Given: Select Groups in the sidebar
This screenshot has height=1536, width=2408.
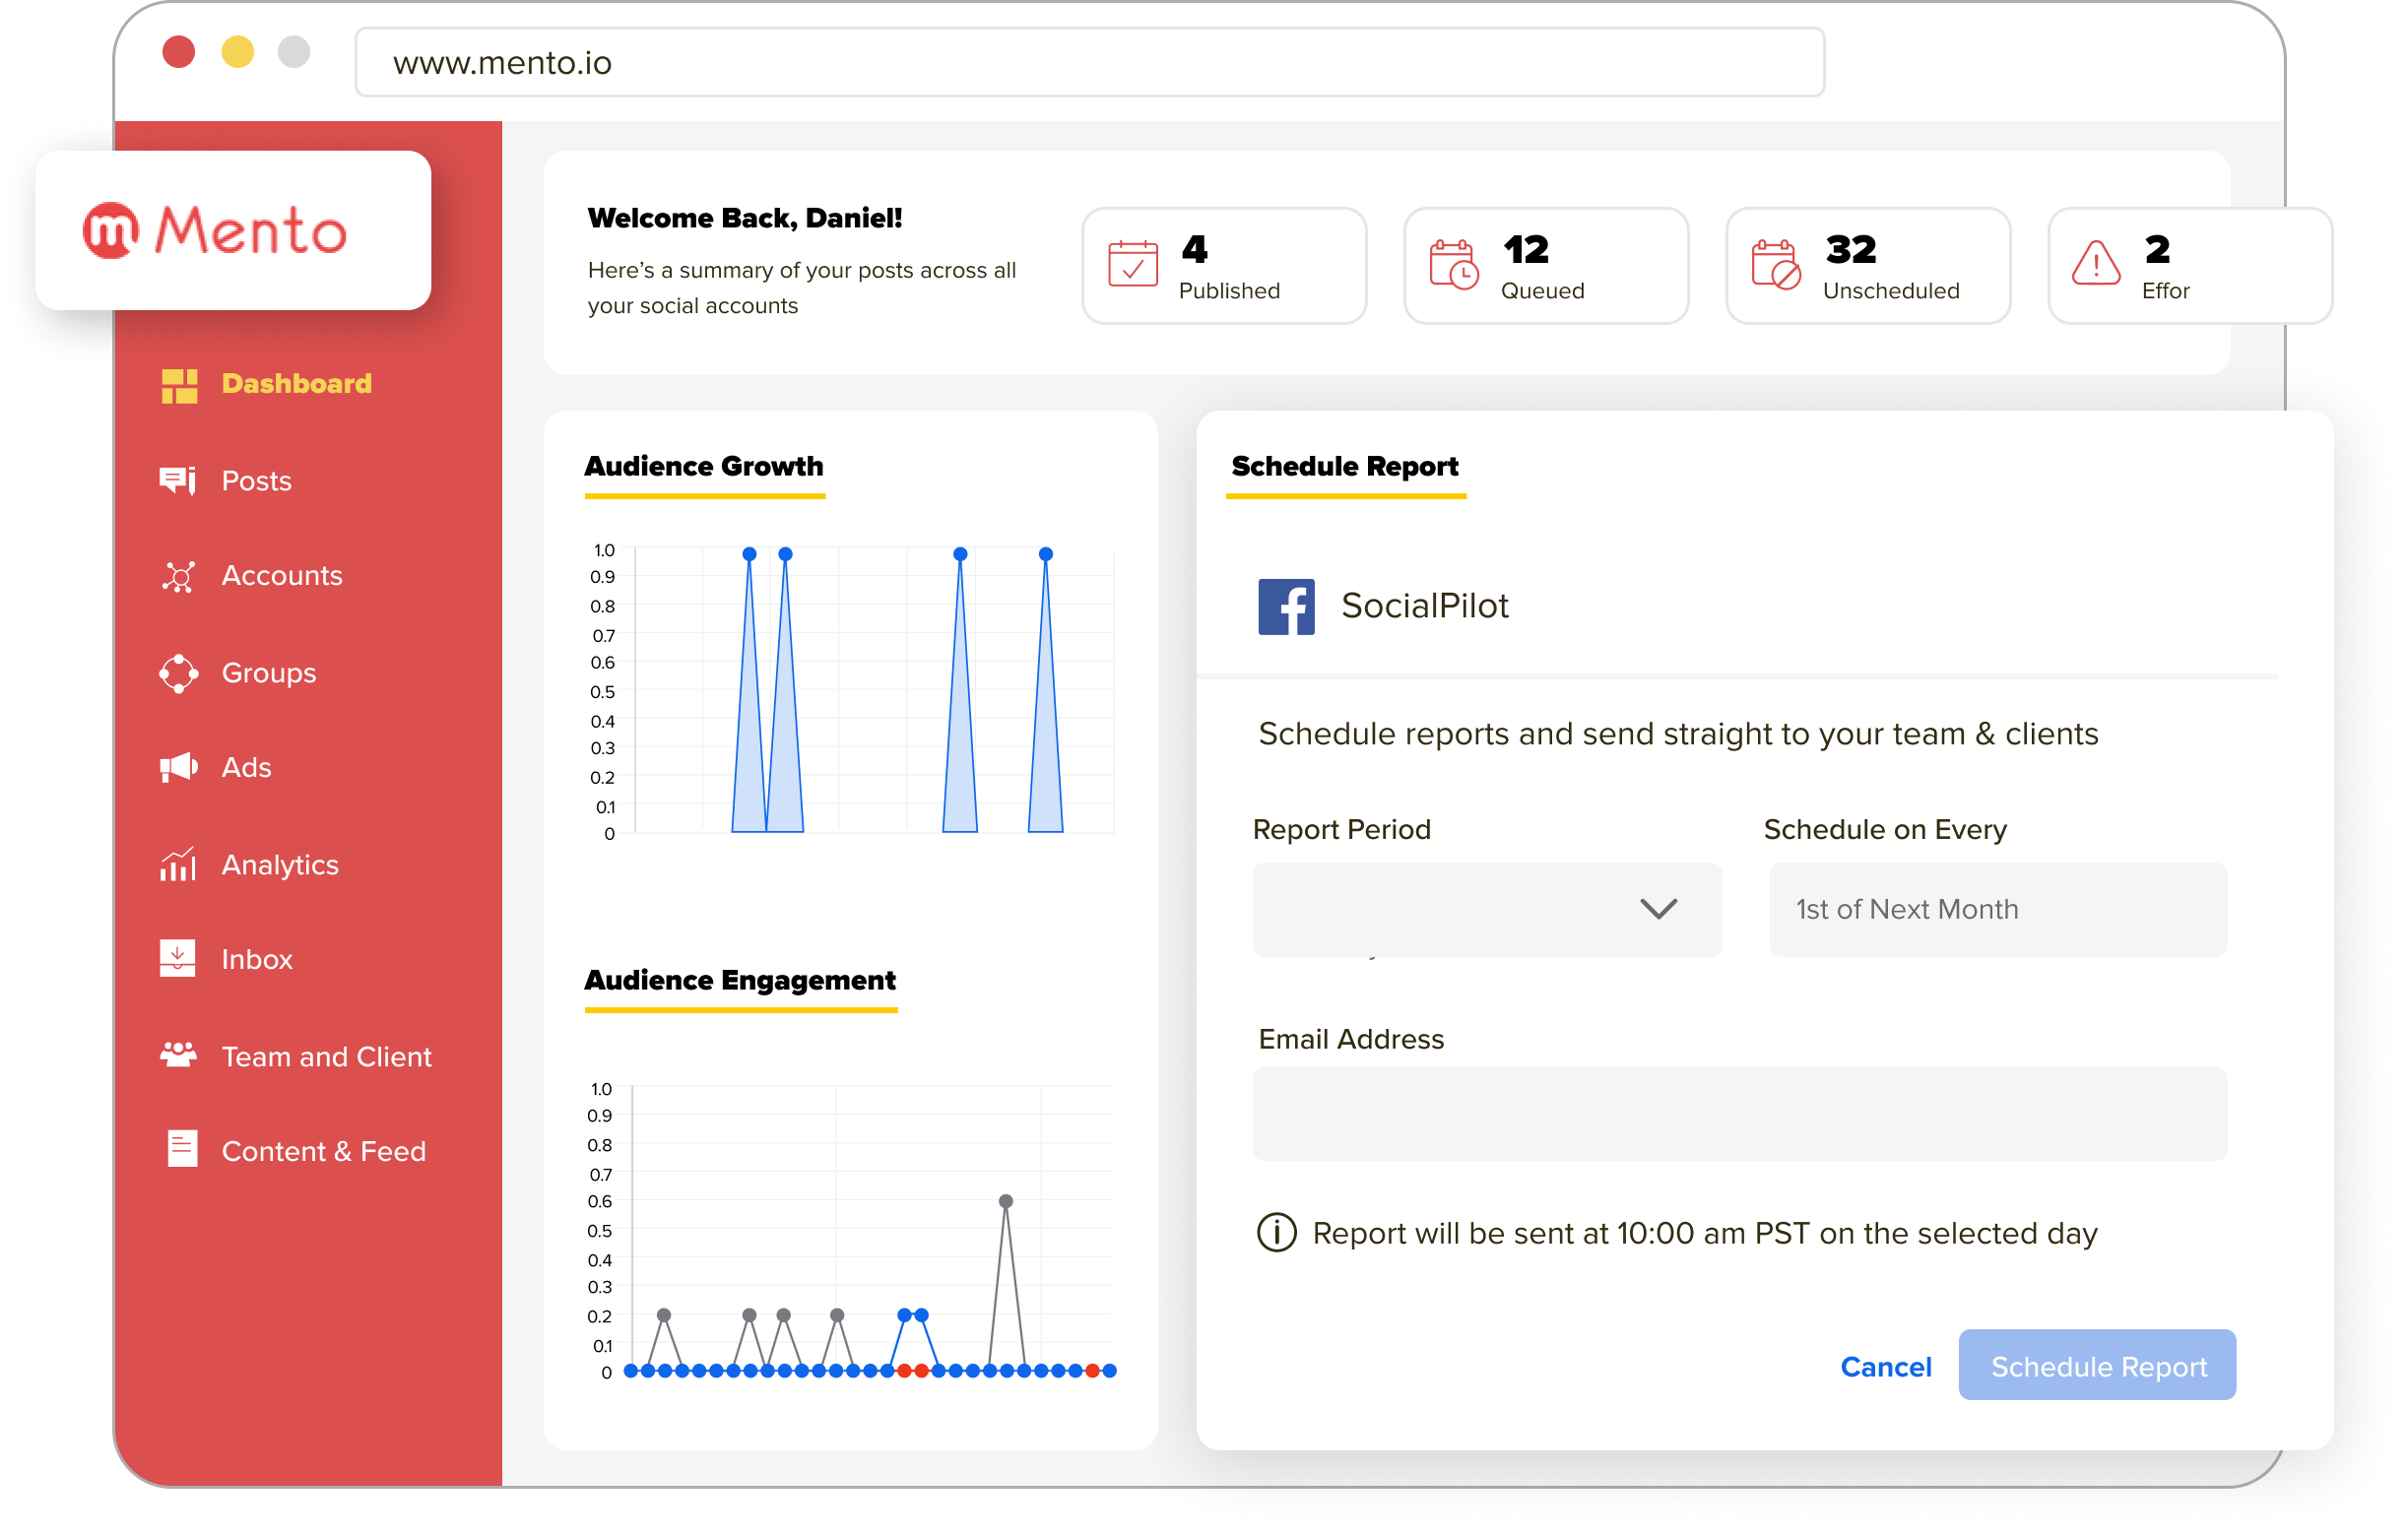Looking at the screenshot, I should pos(269,674).
